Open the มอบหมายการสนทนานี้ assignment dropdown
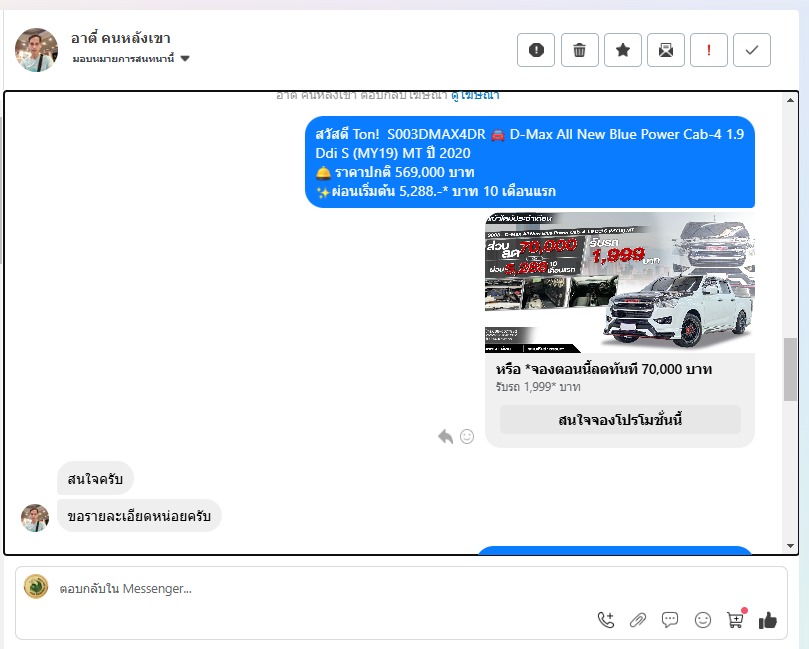This screenshot has width=809, height=649. click(x=131, y=58)
